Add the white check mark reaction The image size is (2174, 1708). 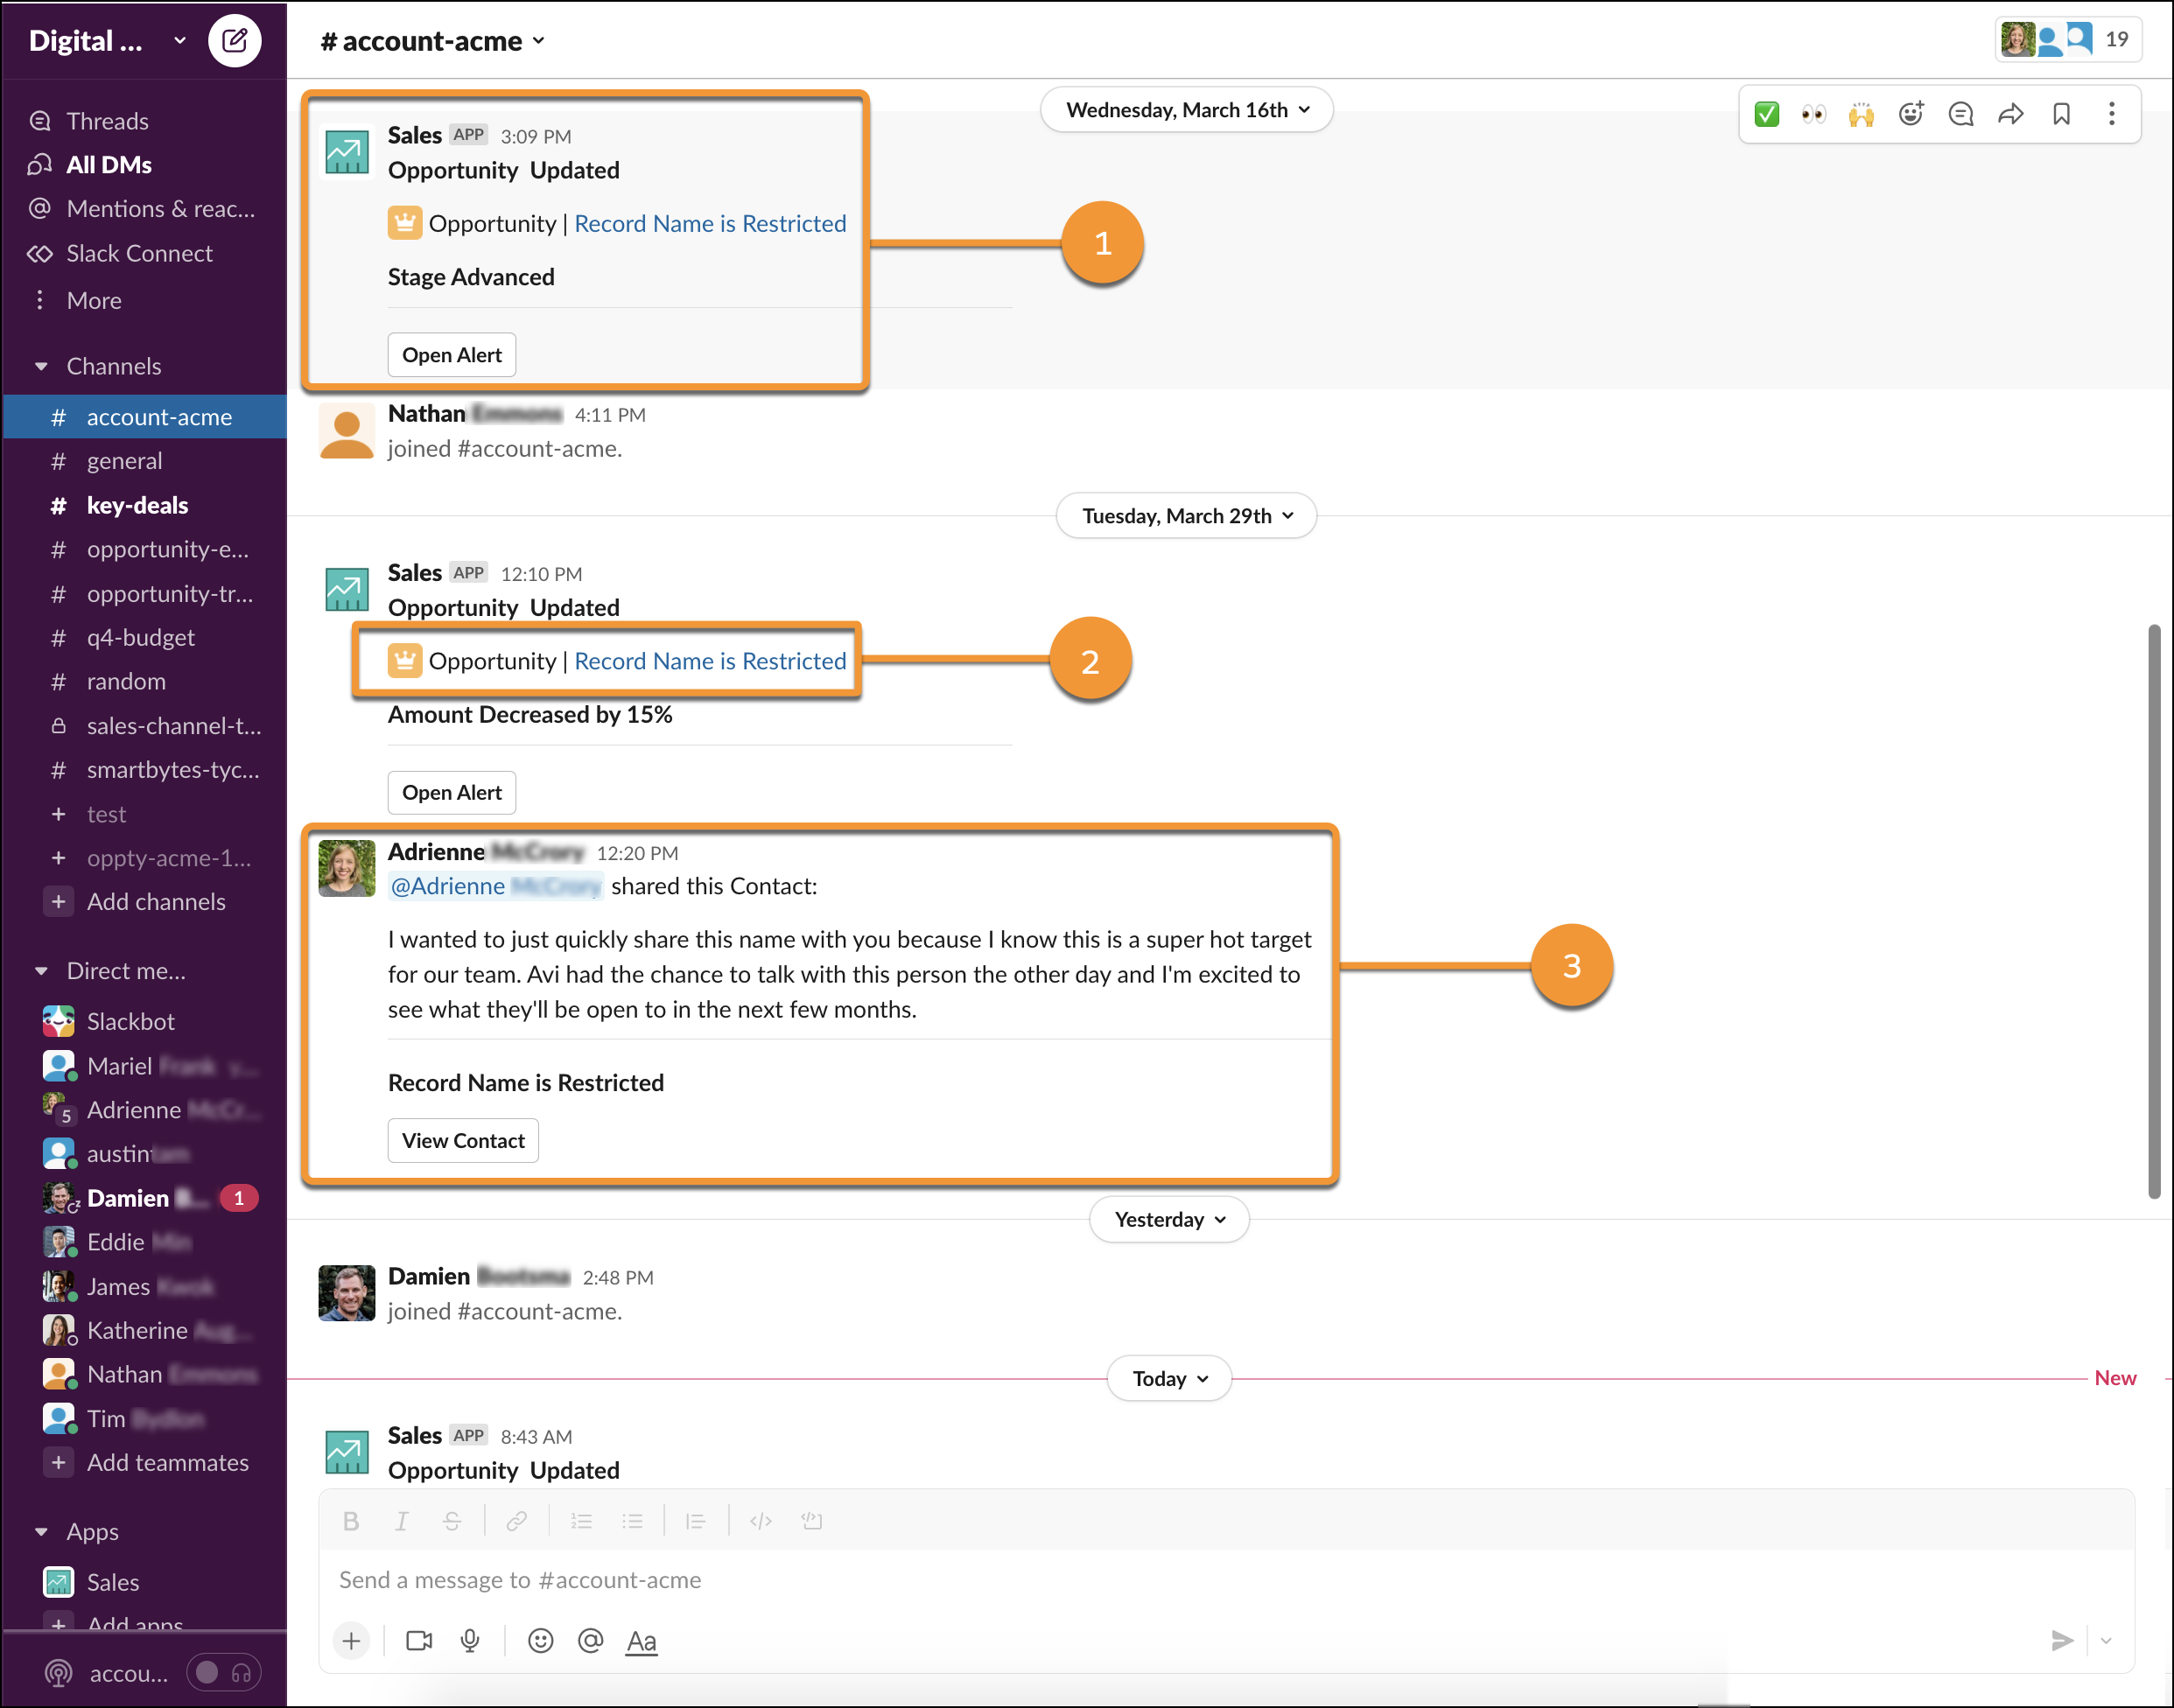[1767, 114]
